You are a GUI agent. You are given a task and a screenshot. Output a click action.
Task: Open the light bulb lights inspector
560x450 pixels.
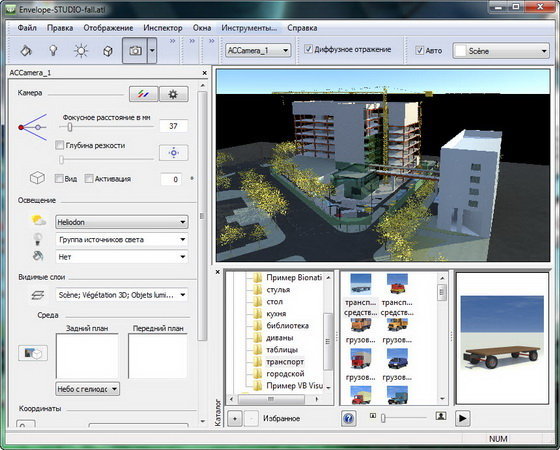tap(53, 51)
